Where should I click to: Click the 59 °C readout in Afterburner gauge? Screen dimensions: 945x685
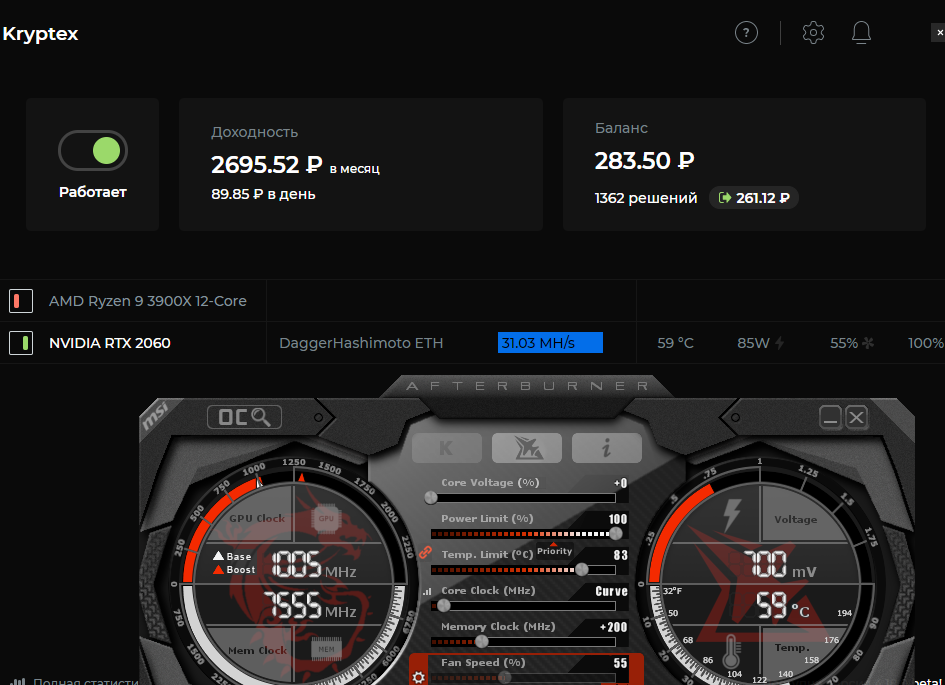tap(783, 605)
